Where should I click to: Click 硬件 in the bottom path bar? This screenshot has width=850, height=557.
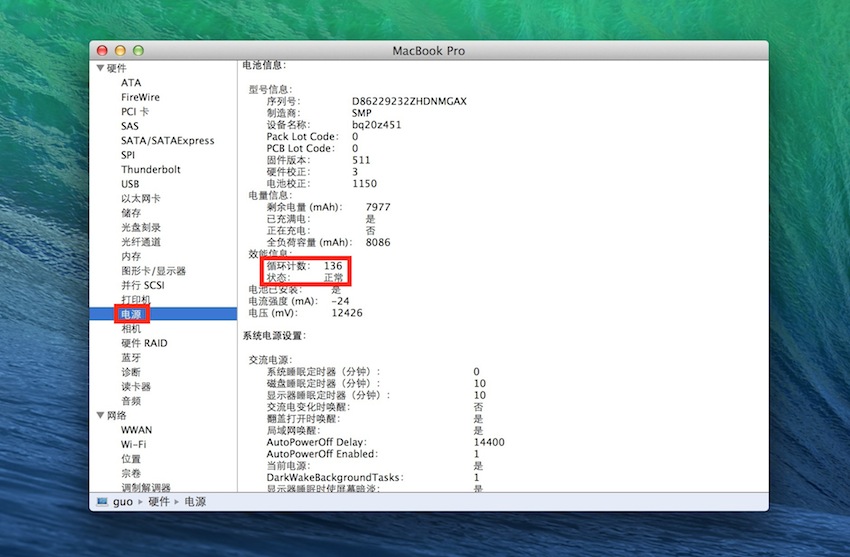click(159, 502)
